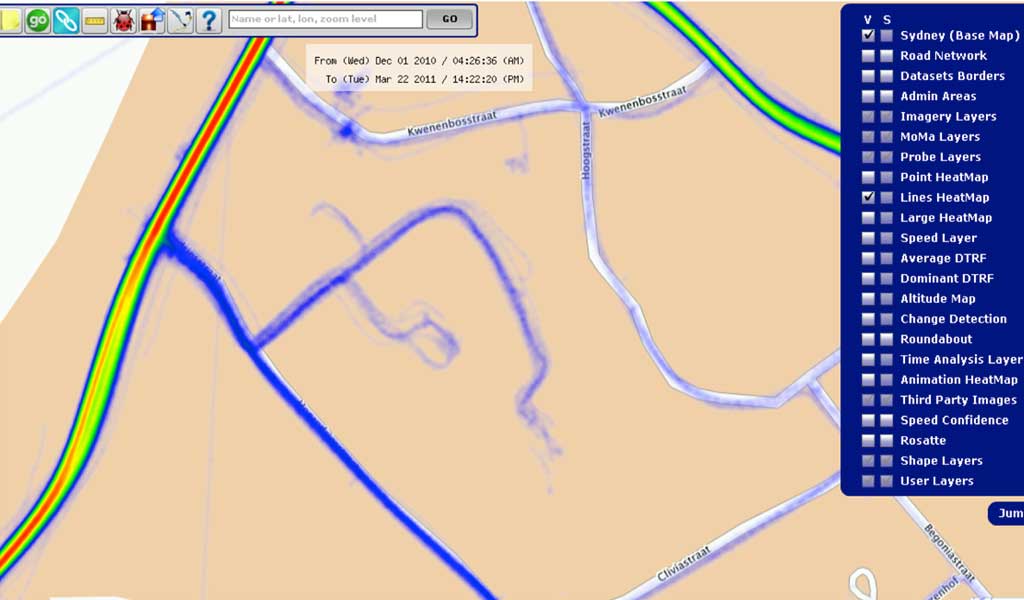
Task: Click the GO search button
Action: [449, 19]
